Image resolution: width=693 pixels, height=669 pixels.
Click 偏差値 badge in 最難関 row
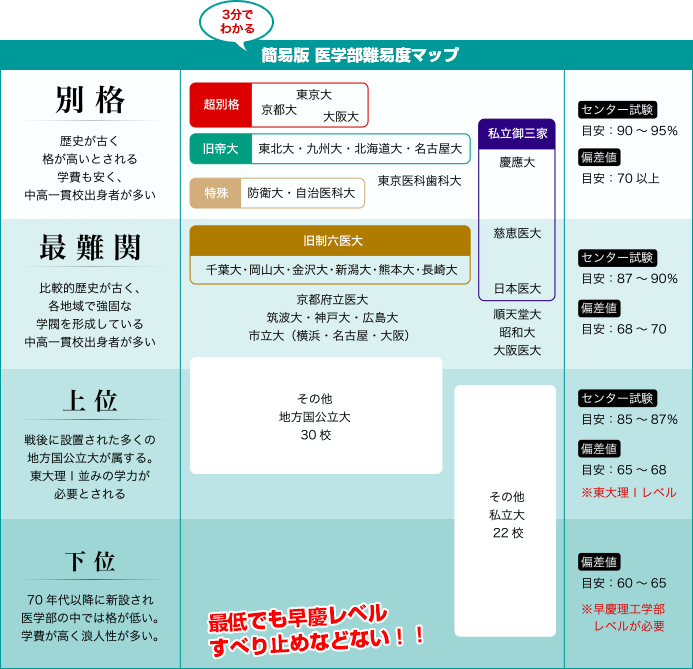(x=599, y=308)
